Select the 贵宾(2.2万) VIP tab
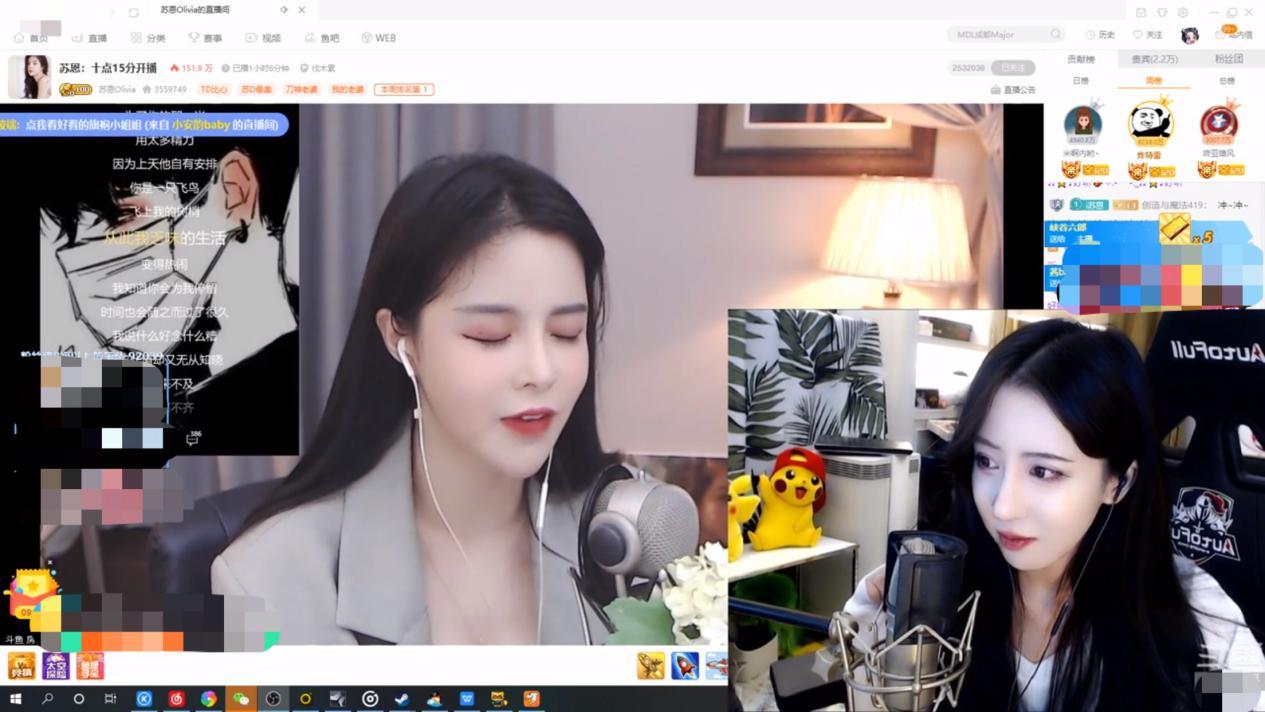1265x712 pixels. point(1154,59)
